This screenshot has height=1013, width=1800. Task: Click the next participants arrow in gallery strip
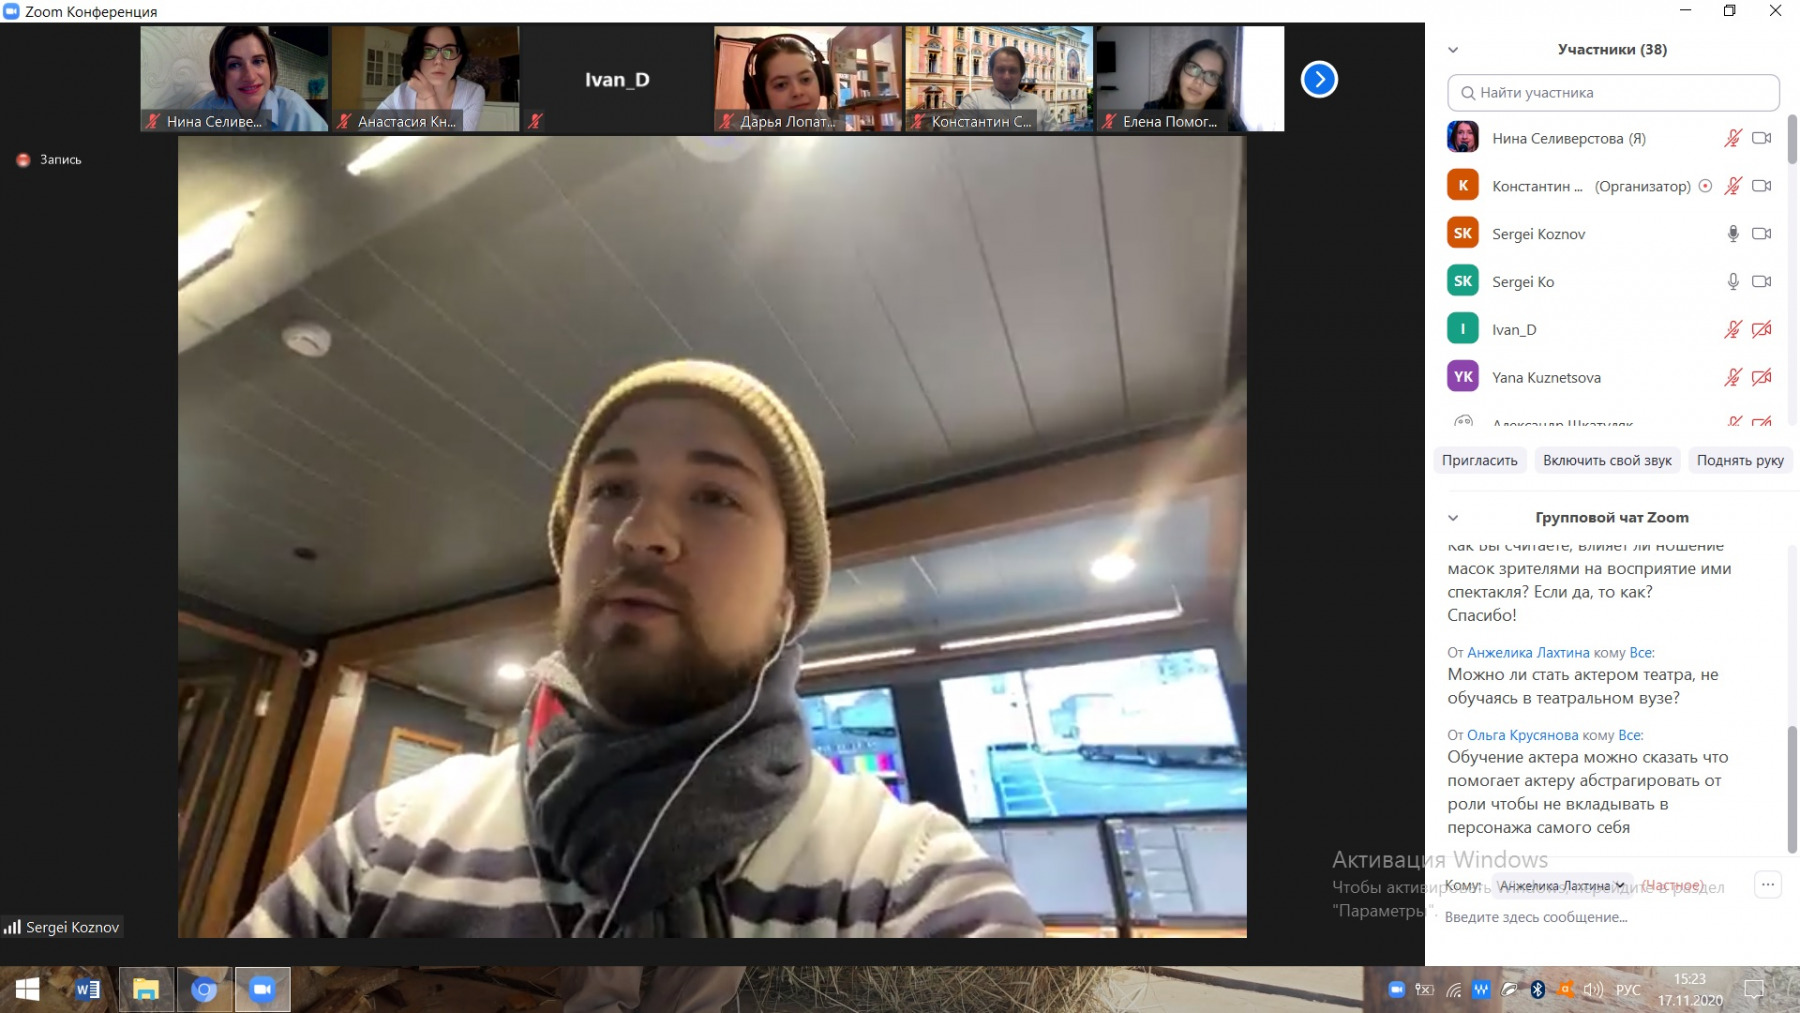click(x=1319, y=79)
